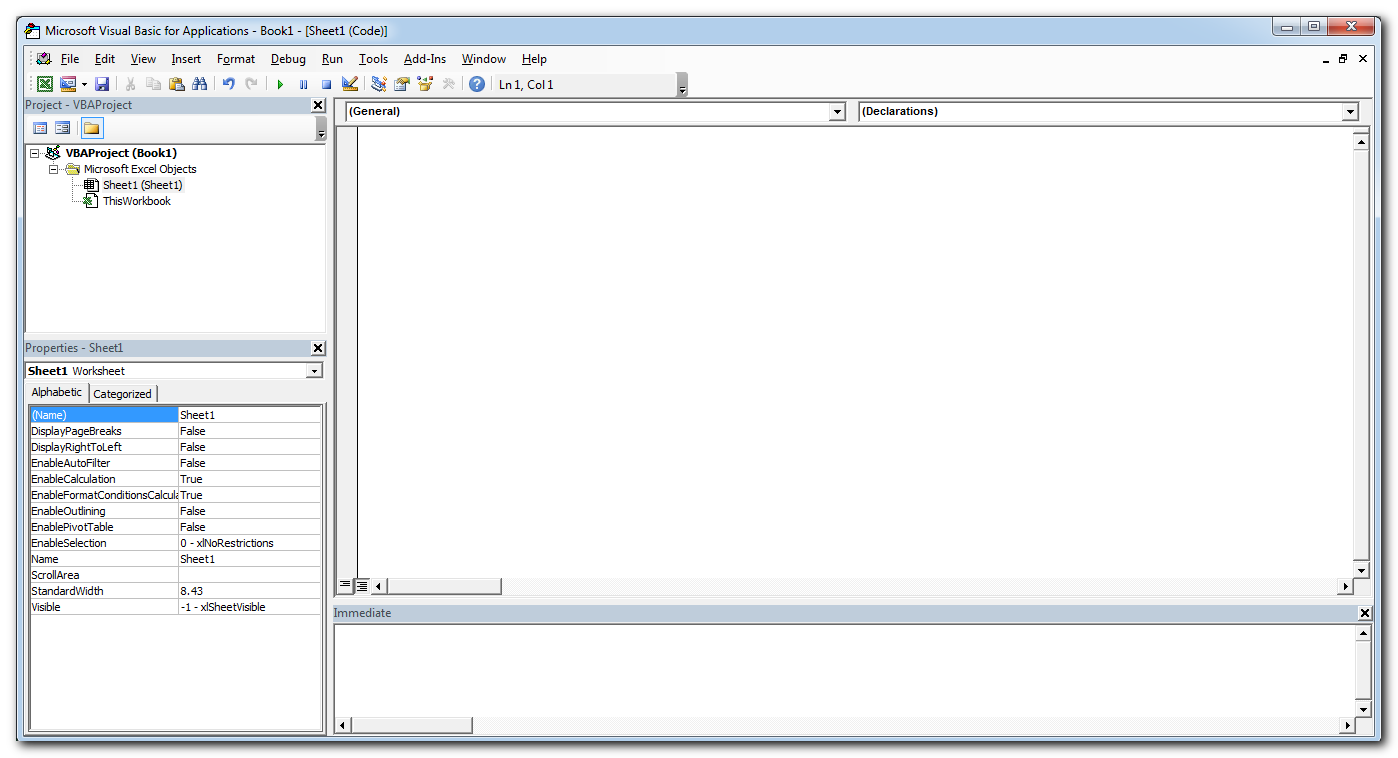
Task: Click the Visible value -1 - xlSheetVisible
Action: coord(249,607)
